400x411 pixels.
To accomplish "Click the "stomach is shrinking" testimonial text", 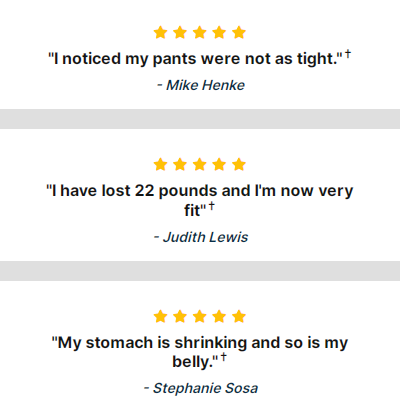I will [199, 352].
